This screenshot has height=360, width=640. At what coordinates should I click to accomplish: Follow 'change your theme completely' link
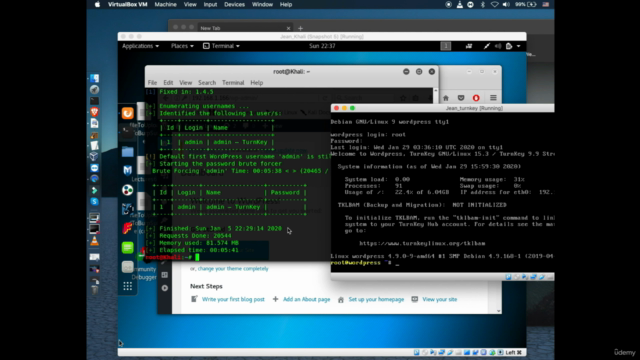233,269
